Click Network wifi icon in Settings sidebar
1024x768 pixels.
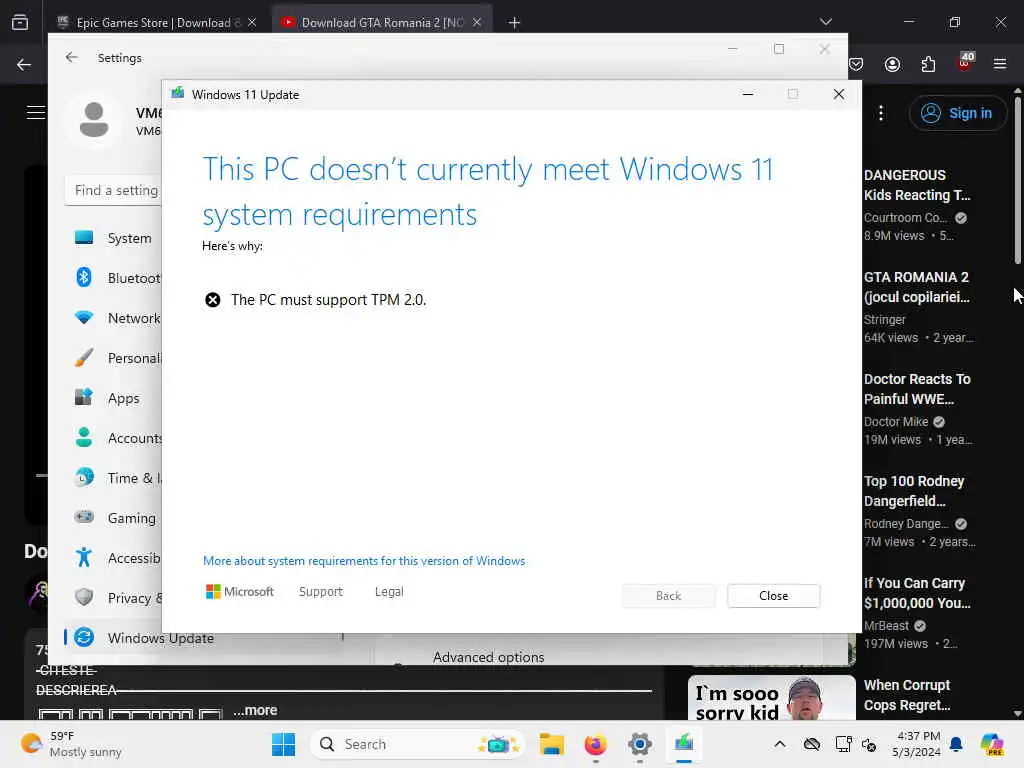click(x=84, y=317)
